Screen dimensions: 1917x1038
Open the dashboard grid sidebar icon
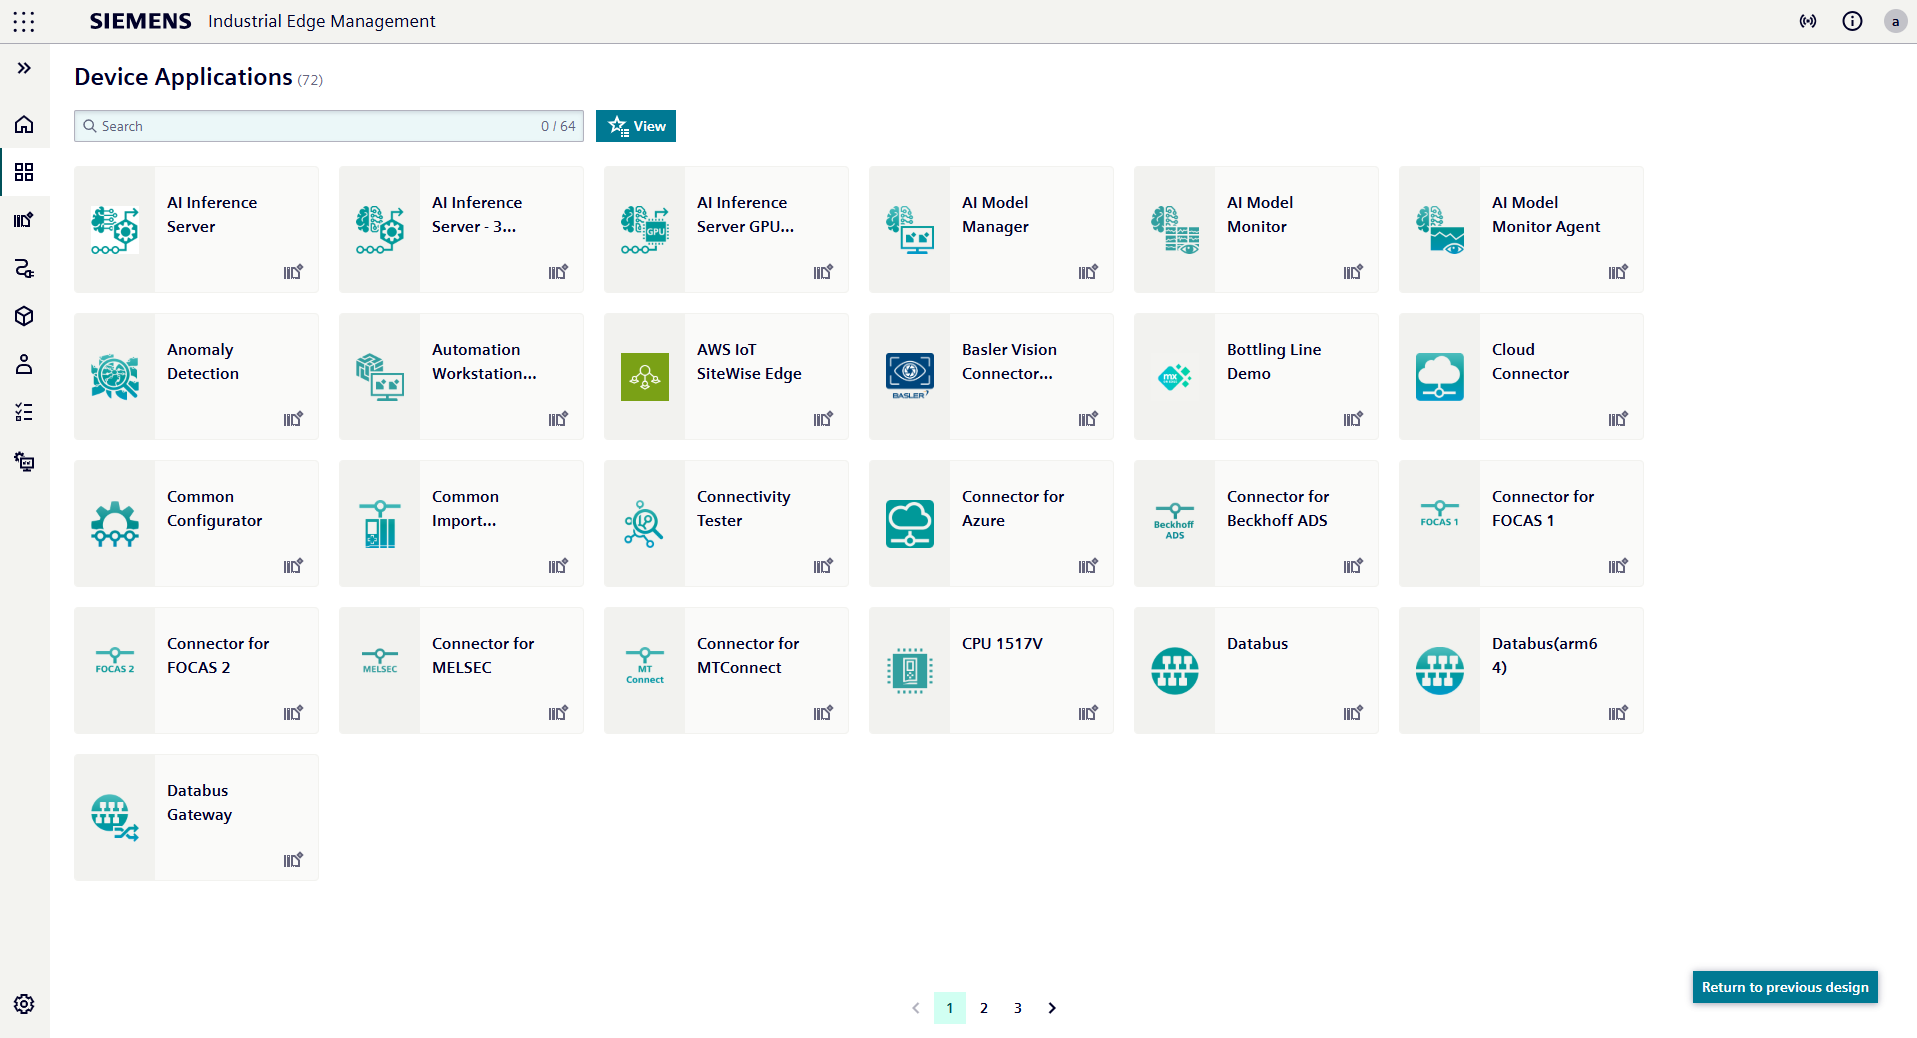coord(24,172)
